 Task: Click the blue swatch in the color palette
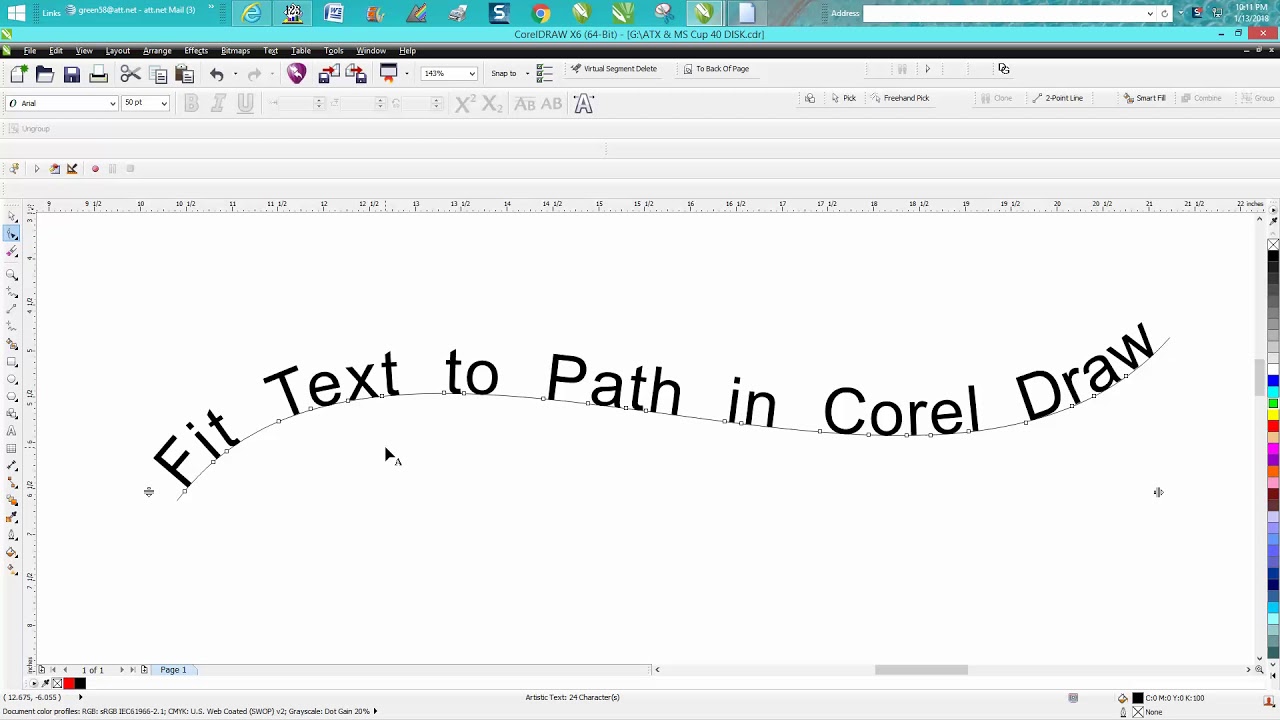pyautogui.click(x=1273, y=380)
